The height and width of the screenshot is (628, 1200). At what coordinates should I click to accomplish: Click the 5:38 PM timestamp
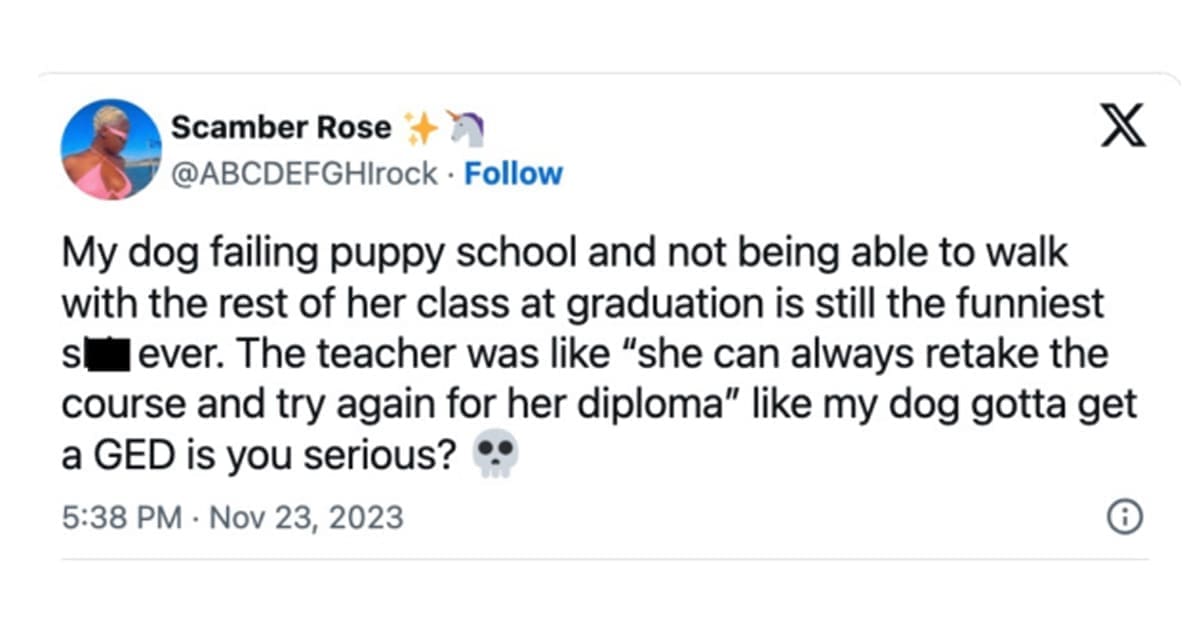coord(121,517)
